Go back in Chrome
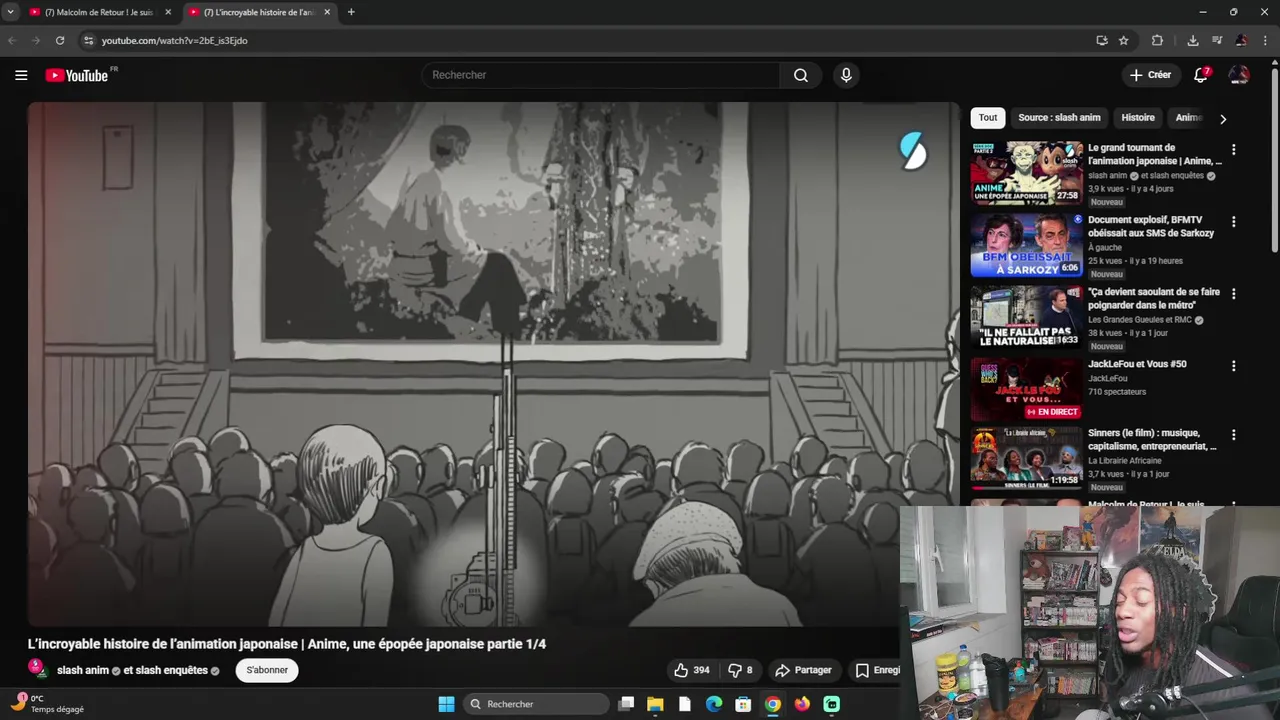 point(12,40)
